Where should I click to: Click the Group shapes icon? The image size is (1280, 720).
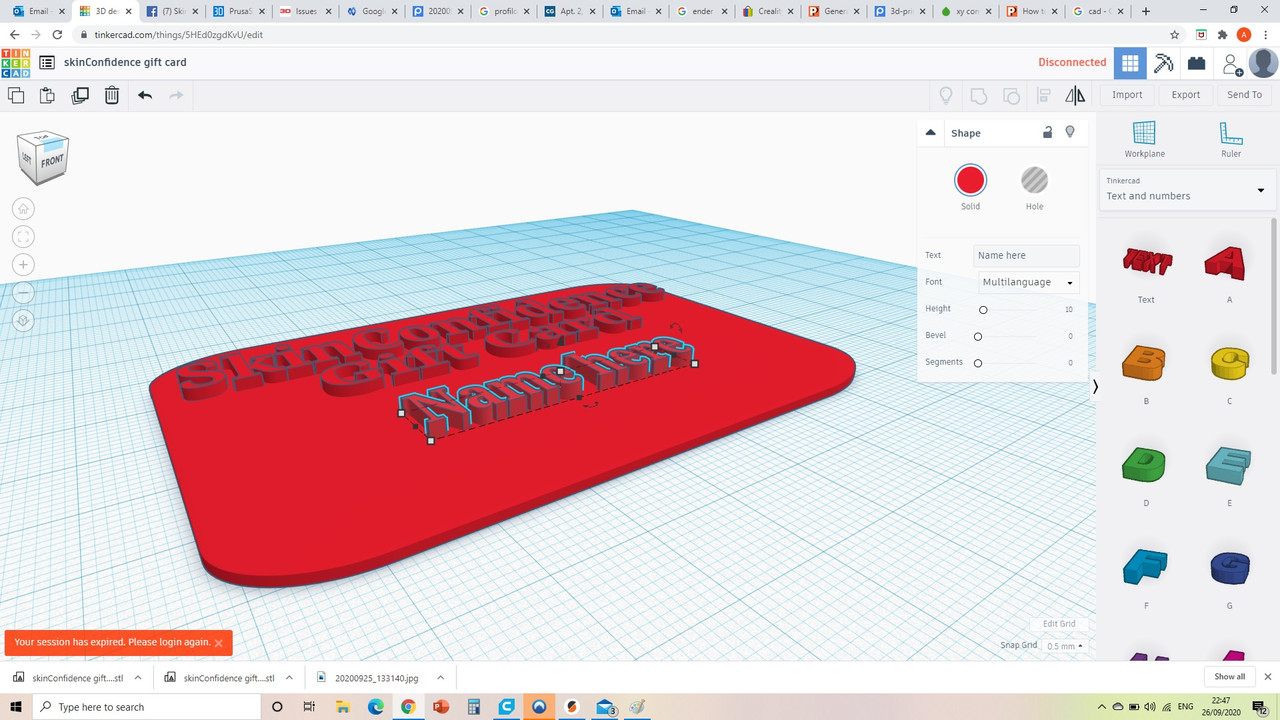(x=979, y=96)
